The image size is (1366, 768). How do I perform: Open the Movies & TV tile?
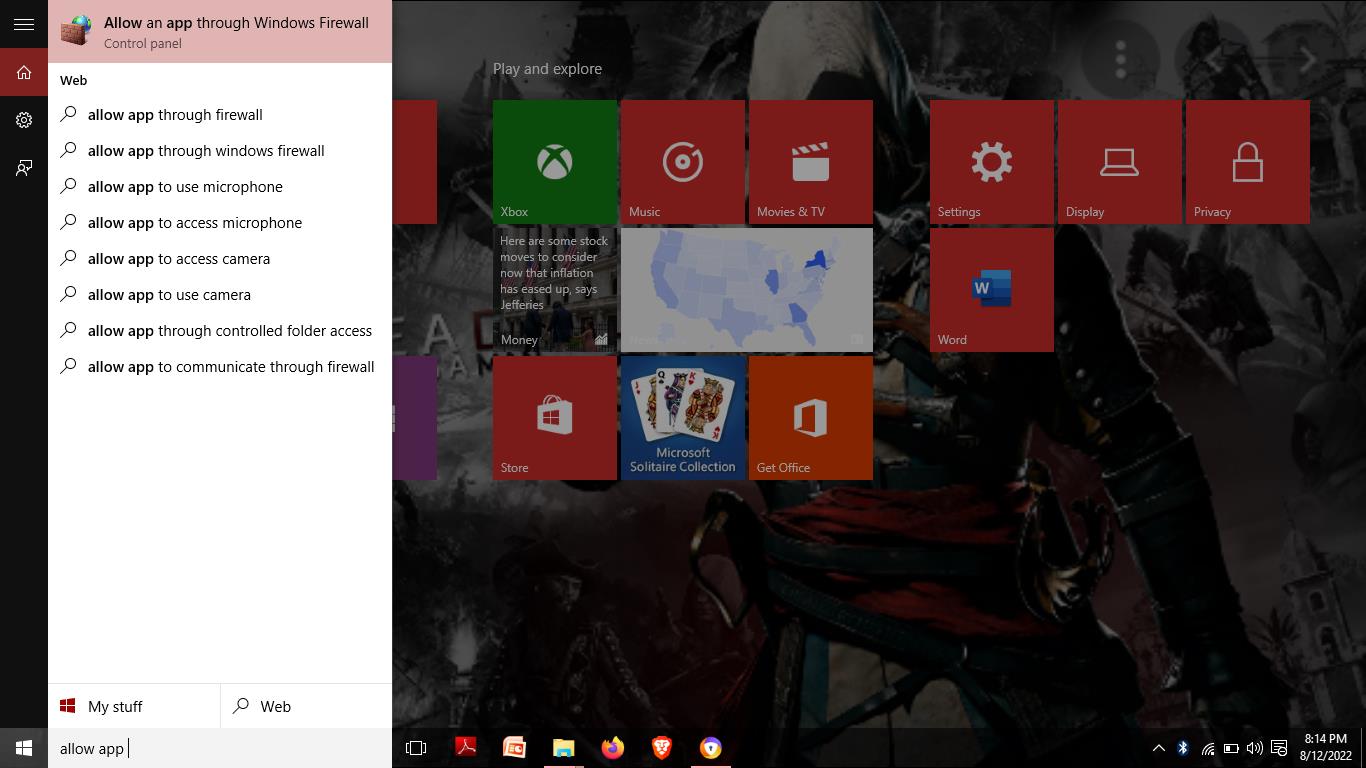click(811, 162)
